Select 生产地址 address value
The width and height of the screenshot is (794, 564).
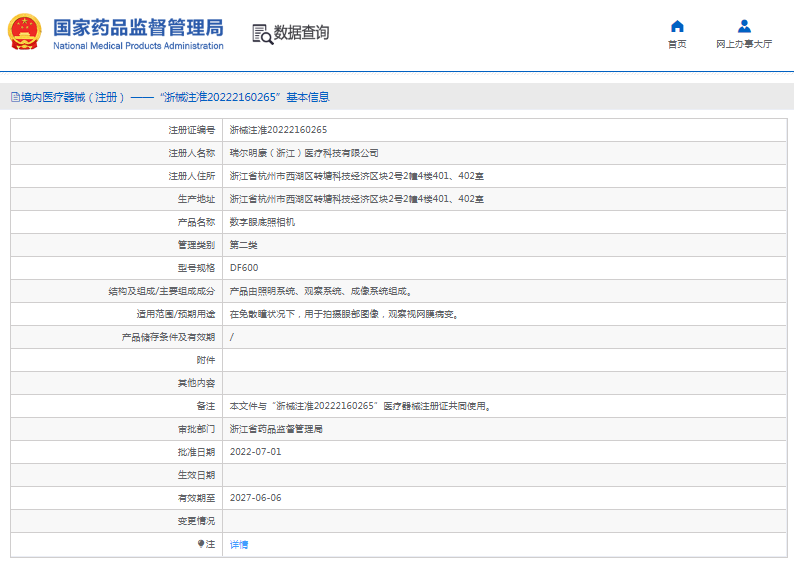[356, 199]
